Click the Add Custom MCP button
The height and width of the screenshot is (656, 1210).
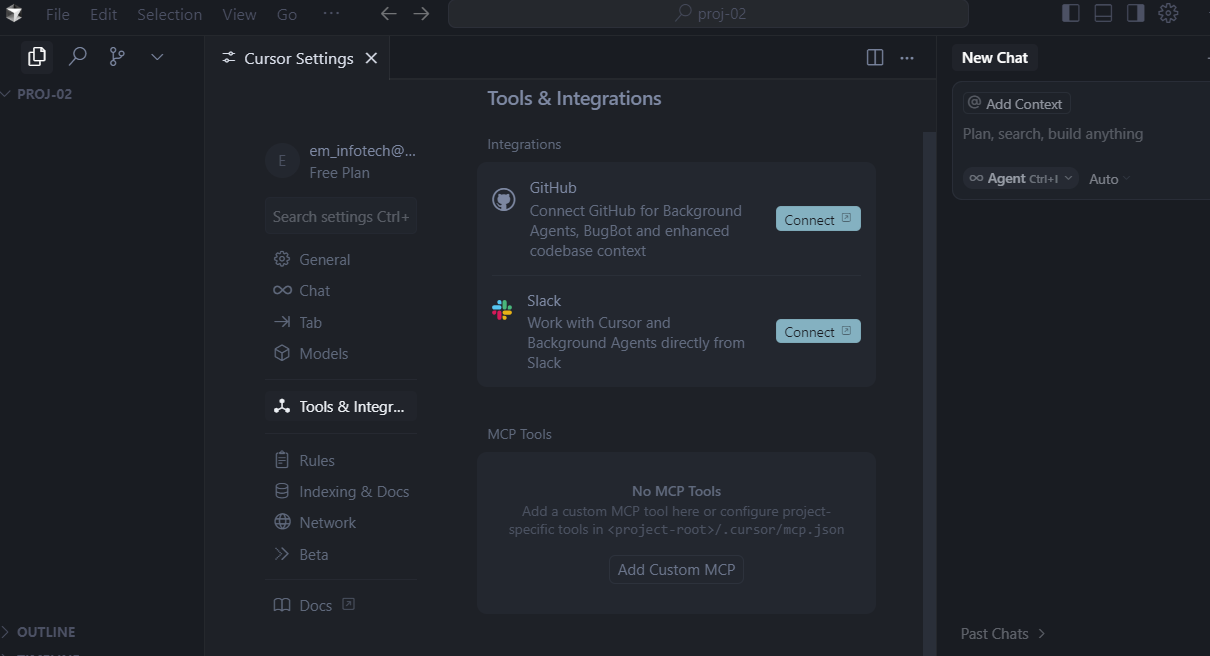(x=676, y=569)
